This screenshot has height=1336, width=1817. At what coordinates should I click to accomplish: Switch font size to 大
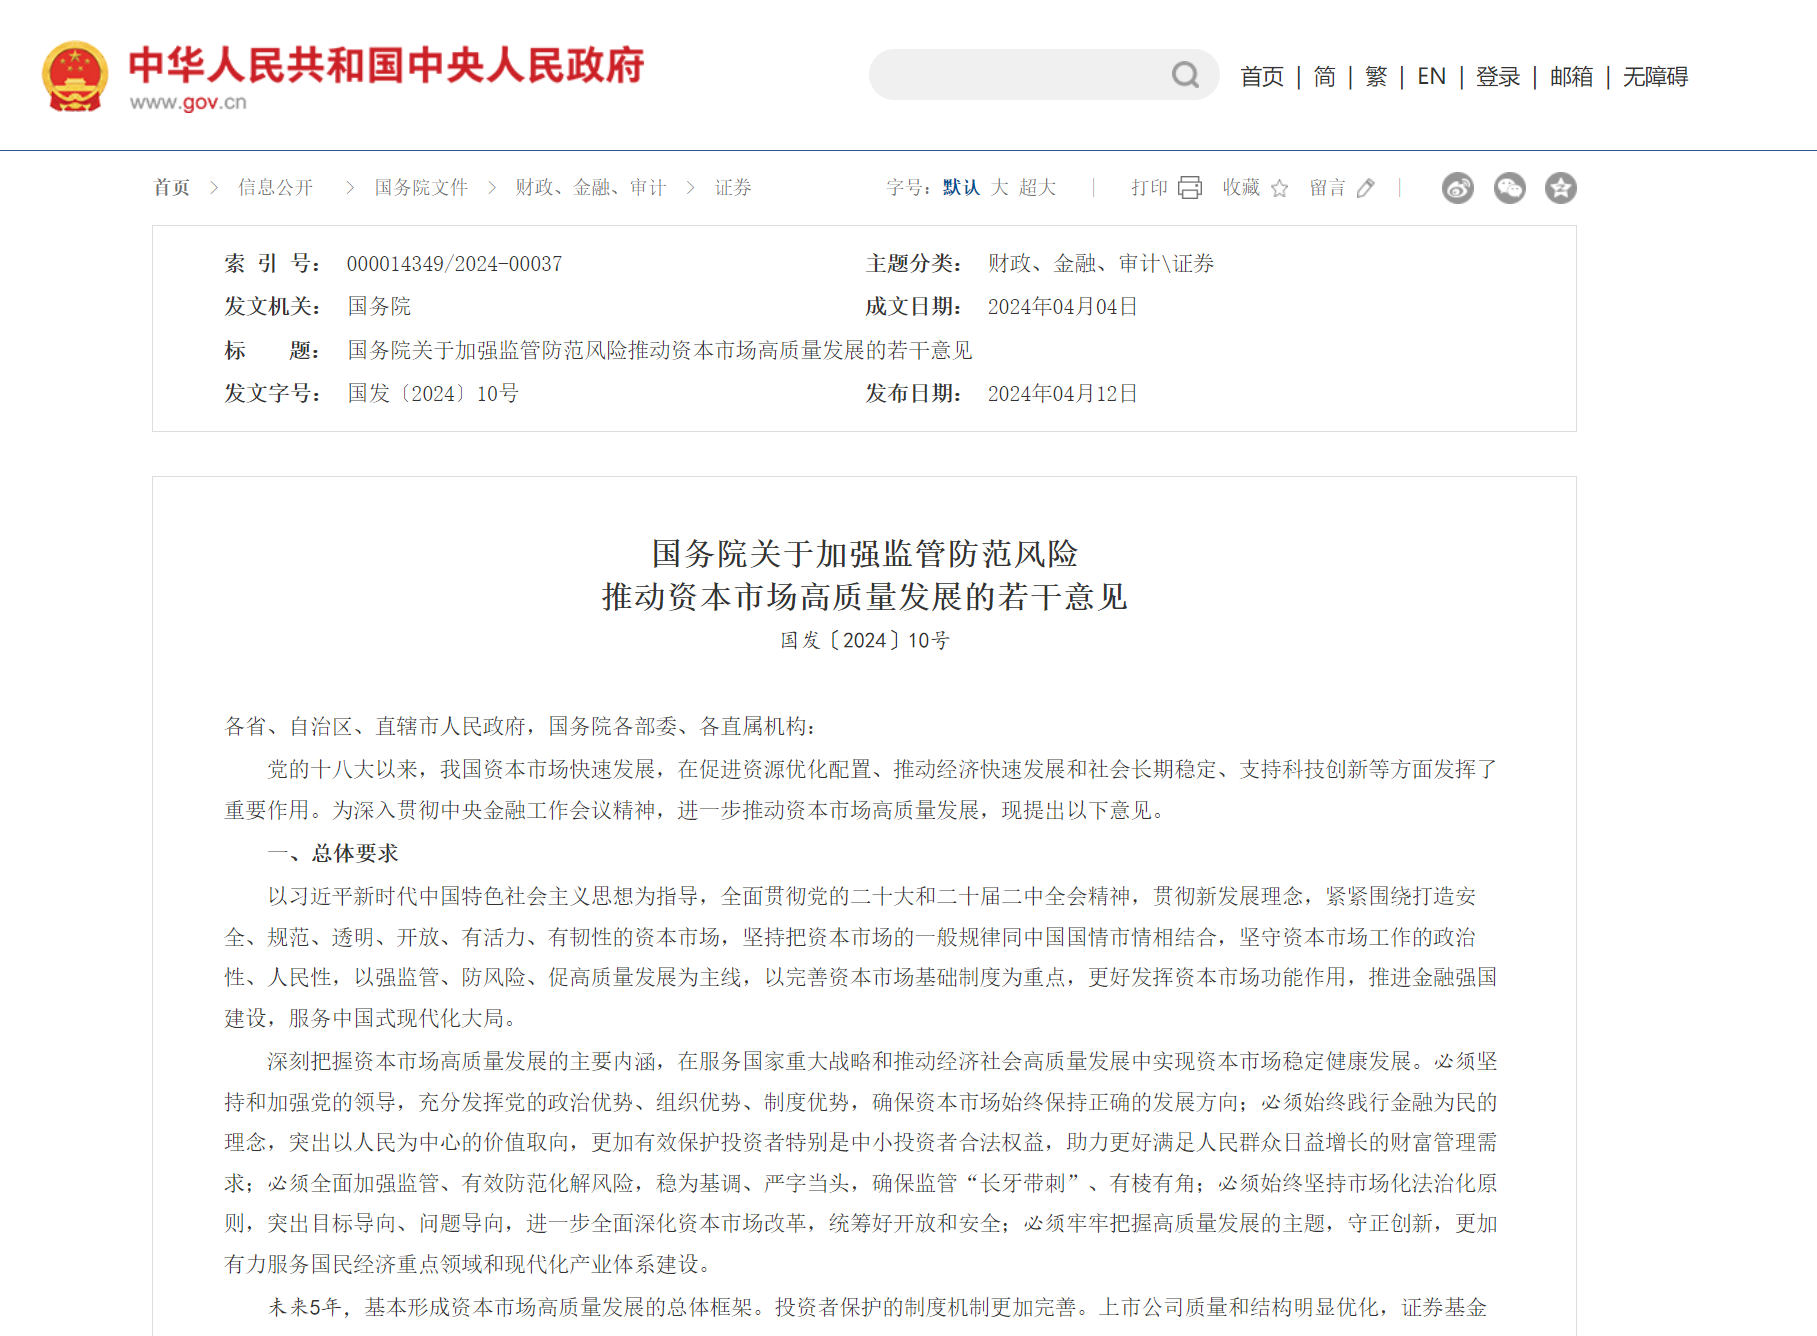[1000, 188]
